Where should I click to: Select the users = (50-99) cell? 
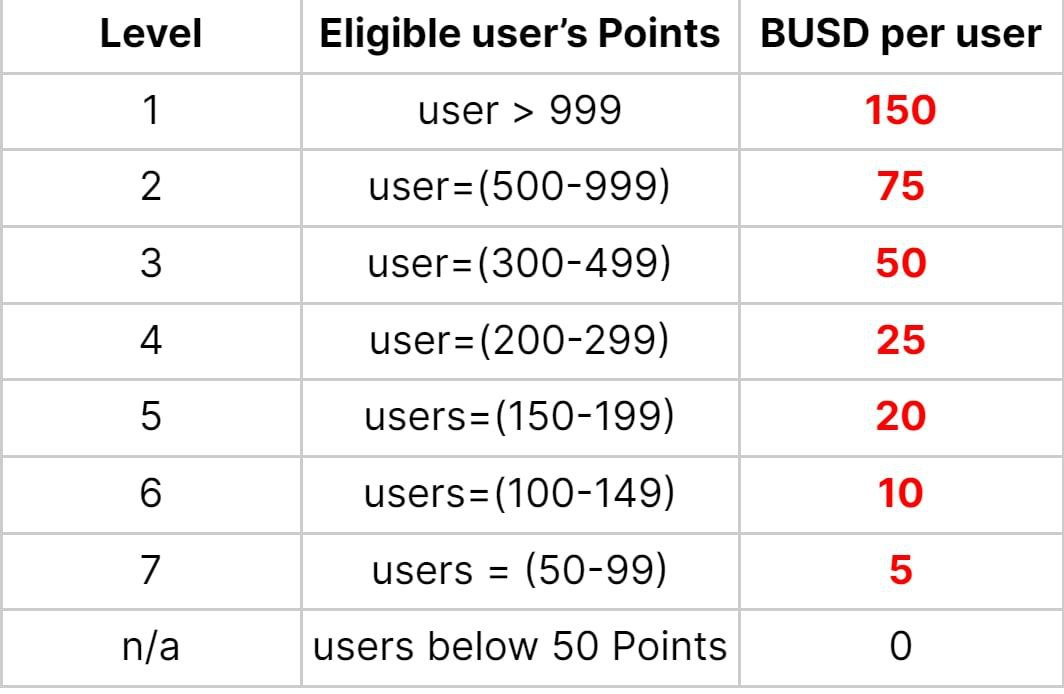pos(520,570)
